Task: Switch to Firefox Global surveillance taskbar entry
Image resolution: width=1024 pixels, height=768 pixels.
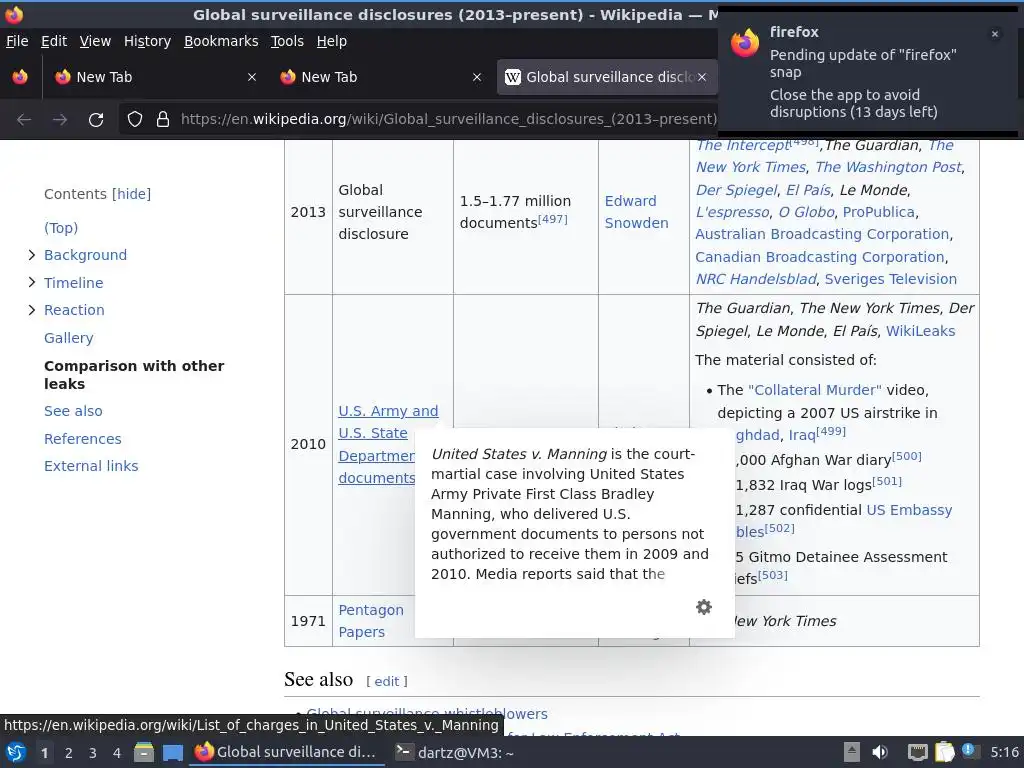Action: click(x=286, y=752)
